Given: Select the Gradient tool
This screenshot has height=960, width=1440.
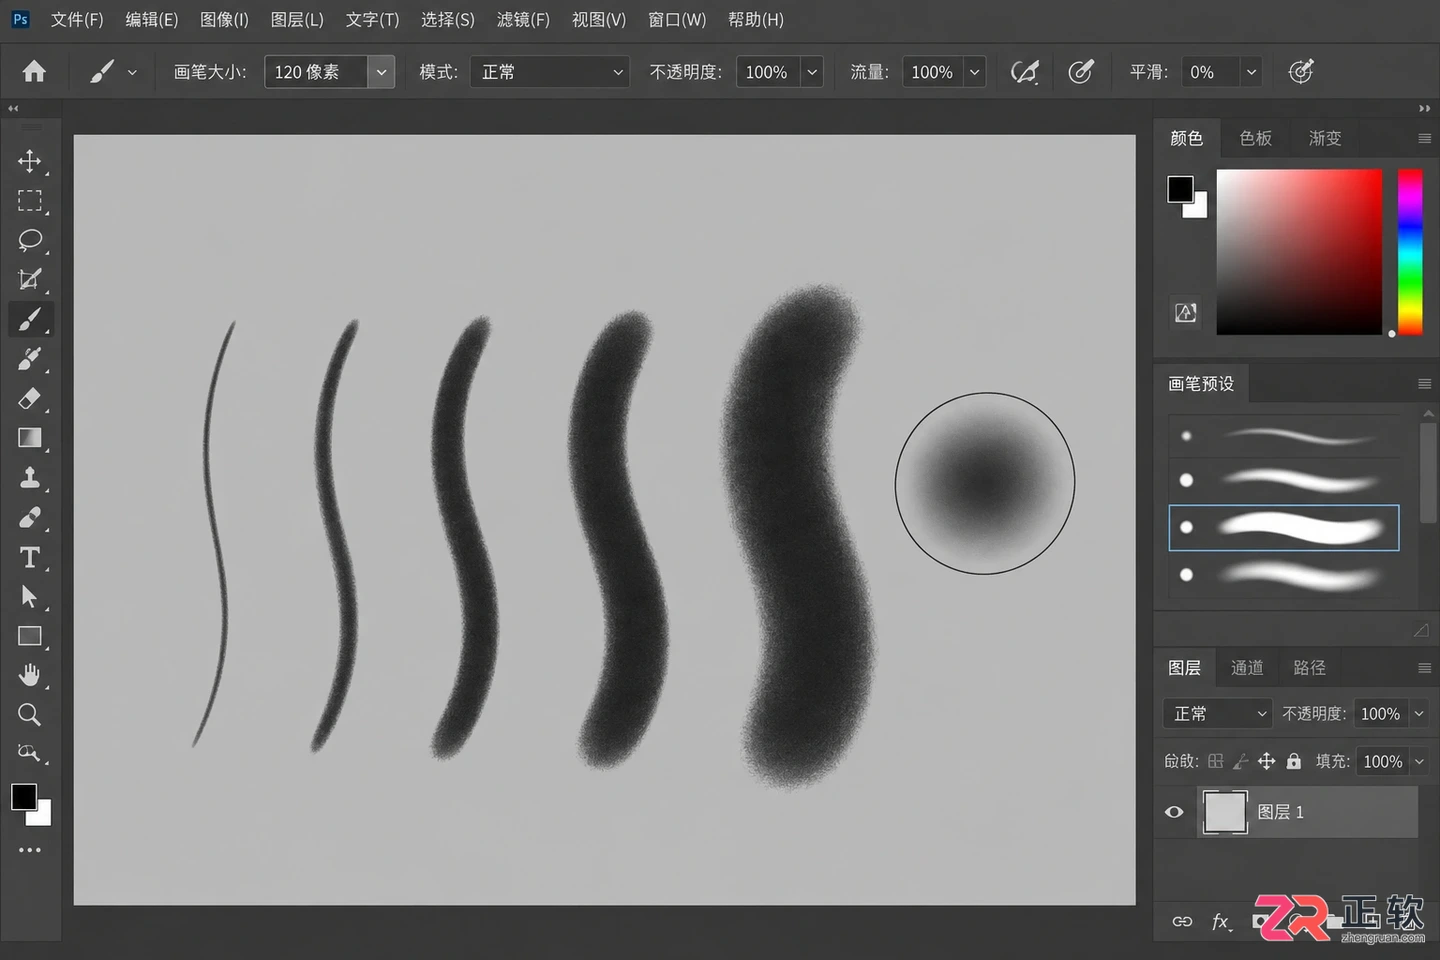Looking at the screenshot, I should click(x=30, y=438).
